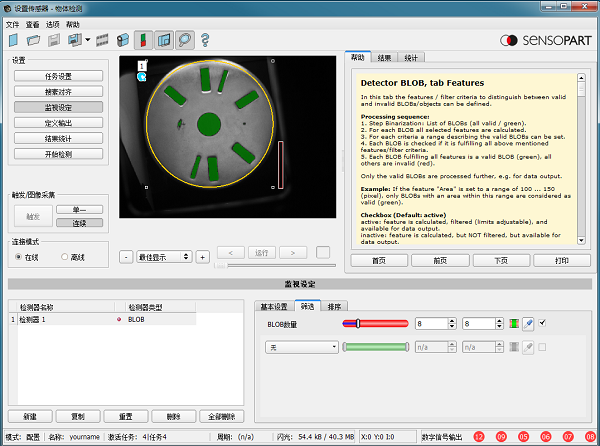Select the 高线 radio button

coord(64,257)
